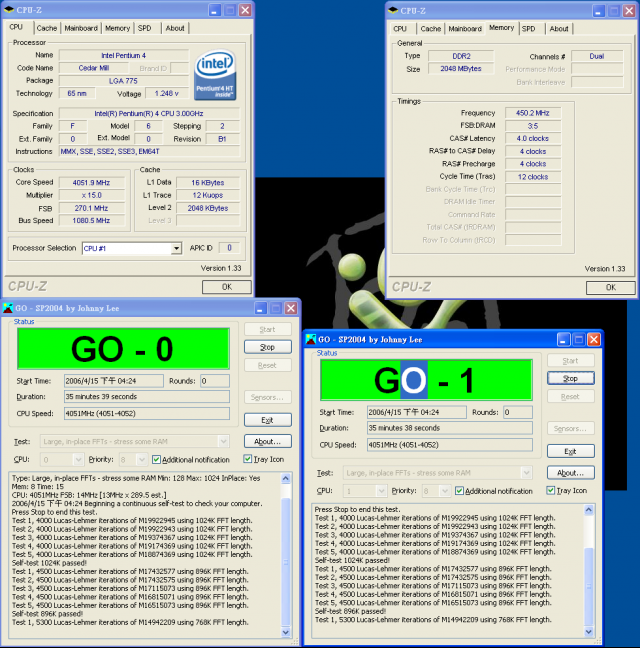
Task: Click the green GO - 0 status banner
Action: point(123,349)
